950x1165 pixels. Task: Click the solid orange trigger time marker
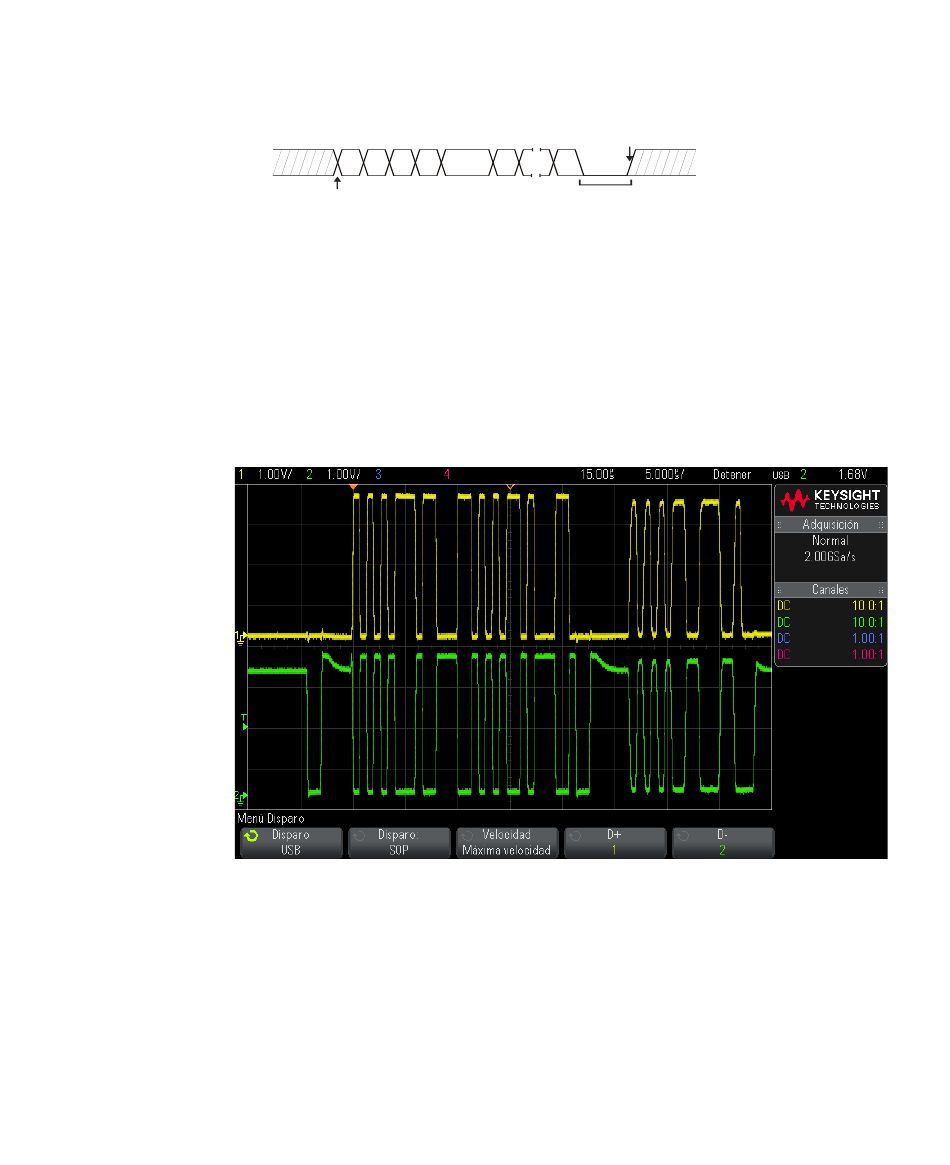[354, 487]
